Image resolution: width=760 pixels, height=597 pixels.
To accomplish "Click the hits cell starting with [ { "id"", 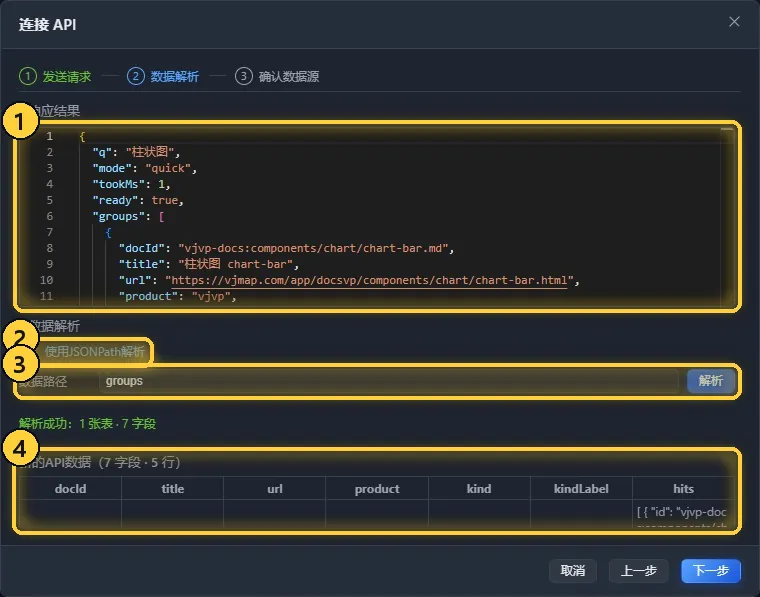I will tap(683, 515).
